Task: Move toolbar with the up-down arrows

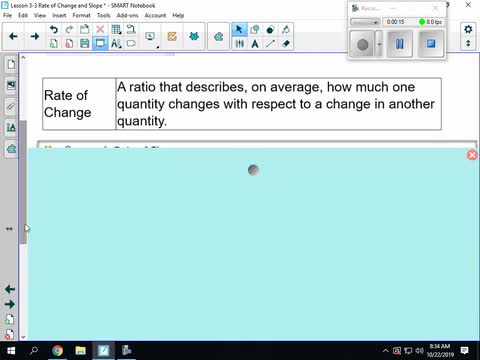Action: tap(468, 43)
